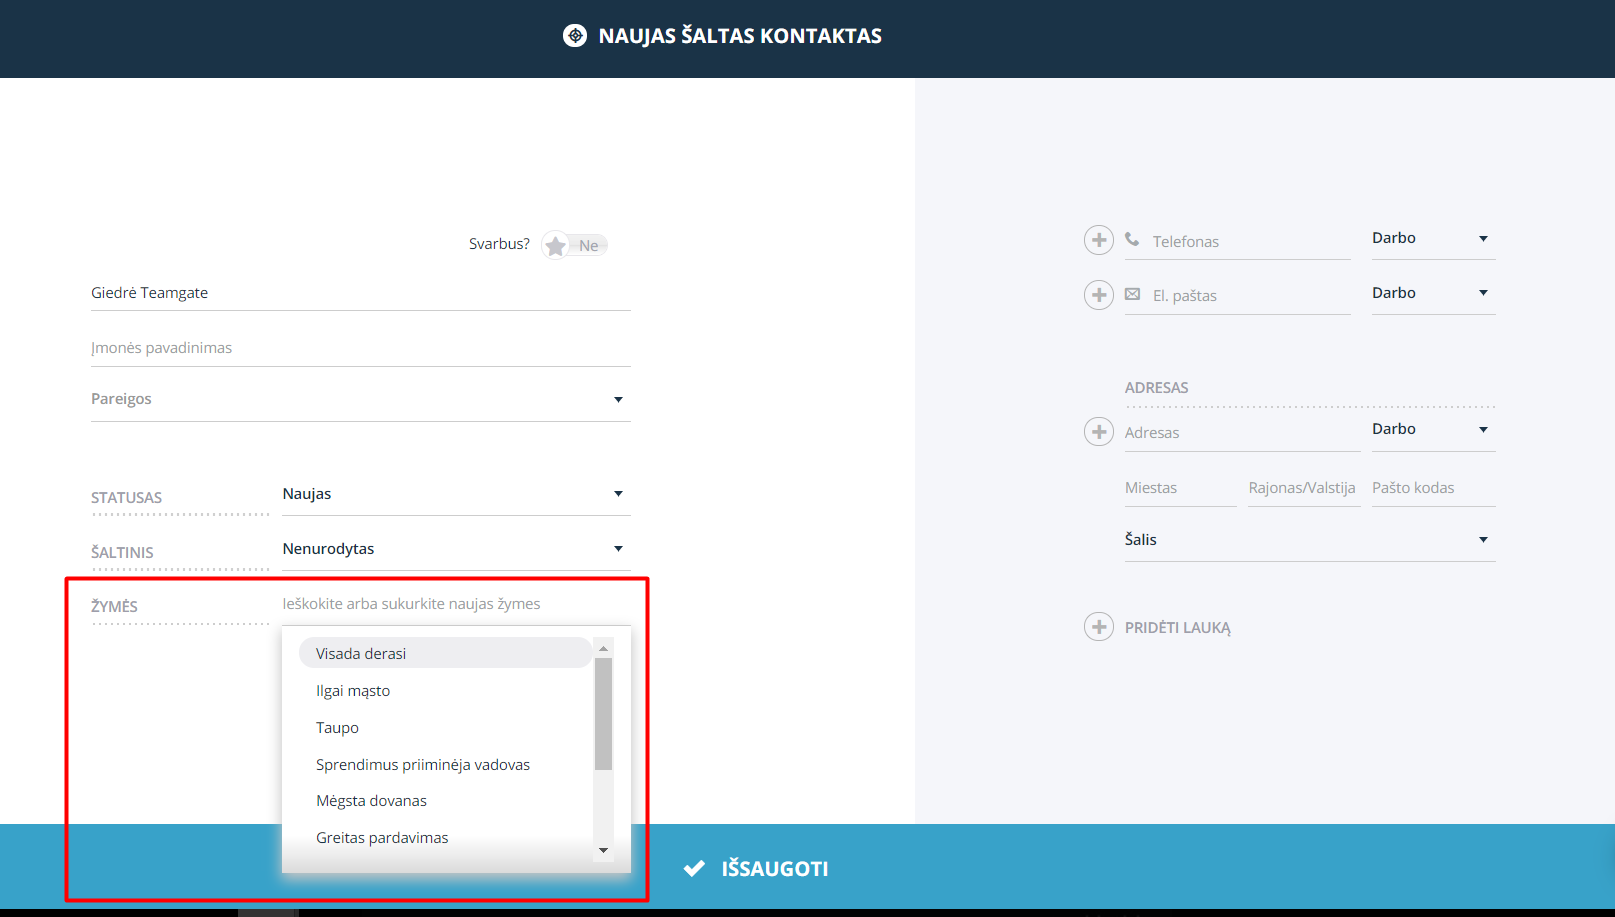
Task: Click the Įmonės pavadinimas input field
Action: tap(361, 348)
